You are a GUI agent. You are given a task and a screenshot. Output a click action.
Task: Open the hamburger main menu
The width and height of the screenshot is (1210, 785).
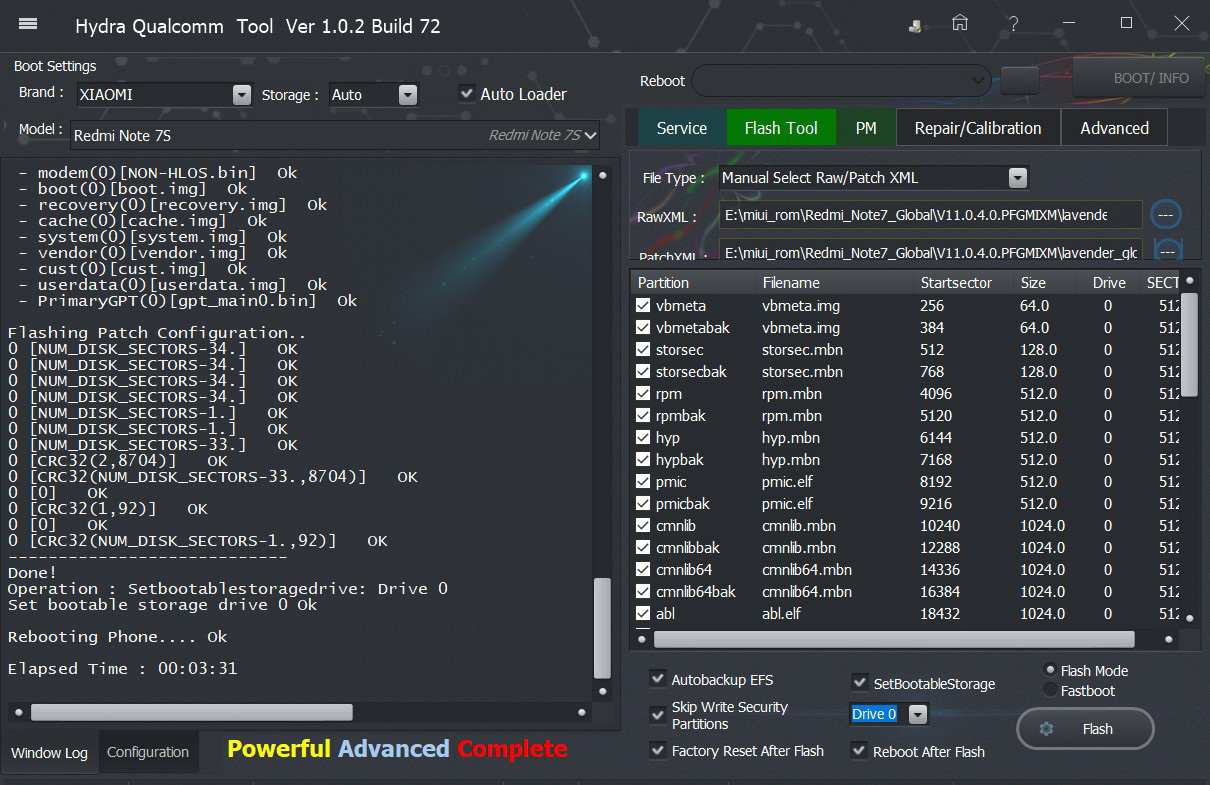(28, 24)
